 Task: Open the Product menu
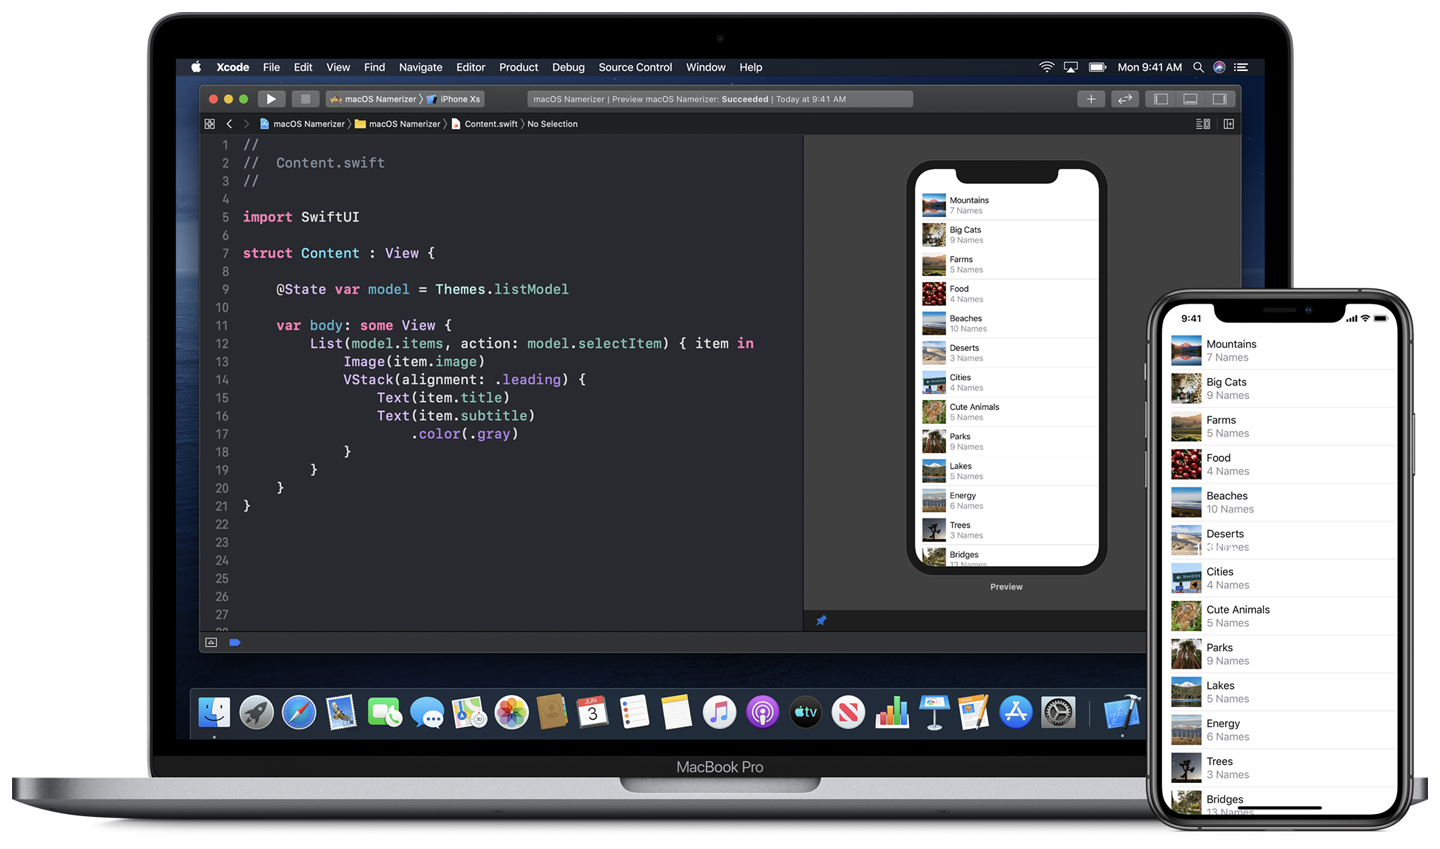pyautogui.click(x=518, y=67)
